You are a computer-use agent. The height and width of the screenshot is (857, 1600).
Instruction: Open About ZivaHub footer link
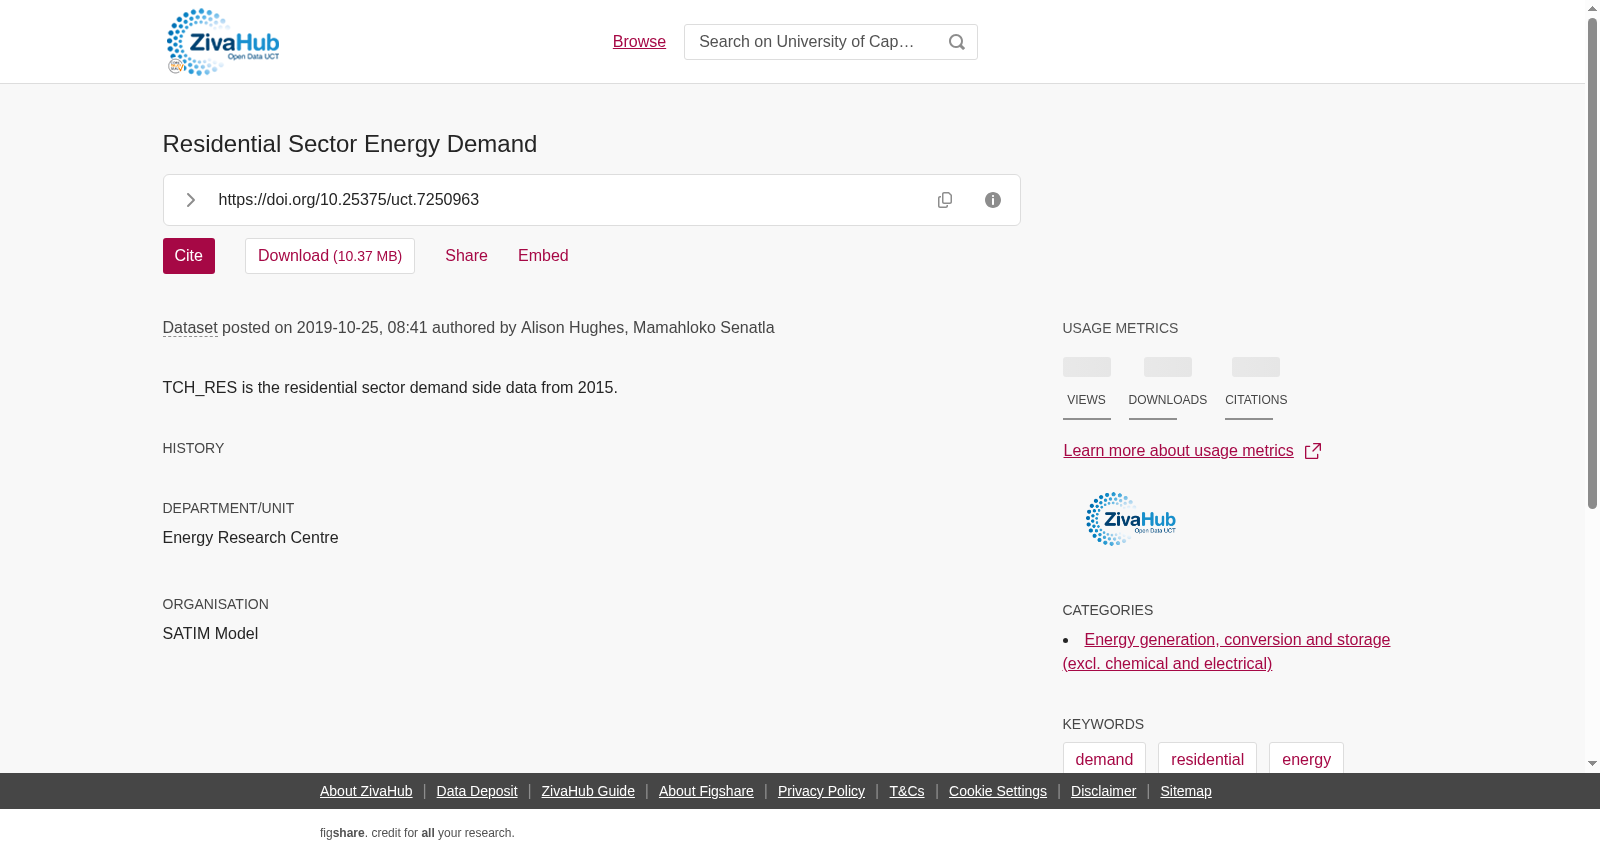point(366,791)
